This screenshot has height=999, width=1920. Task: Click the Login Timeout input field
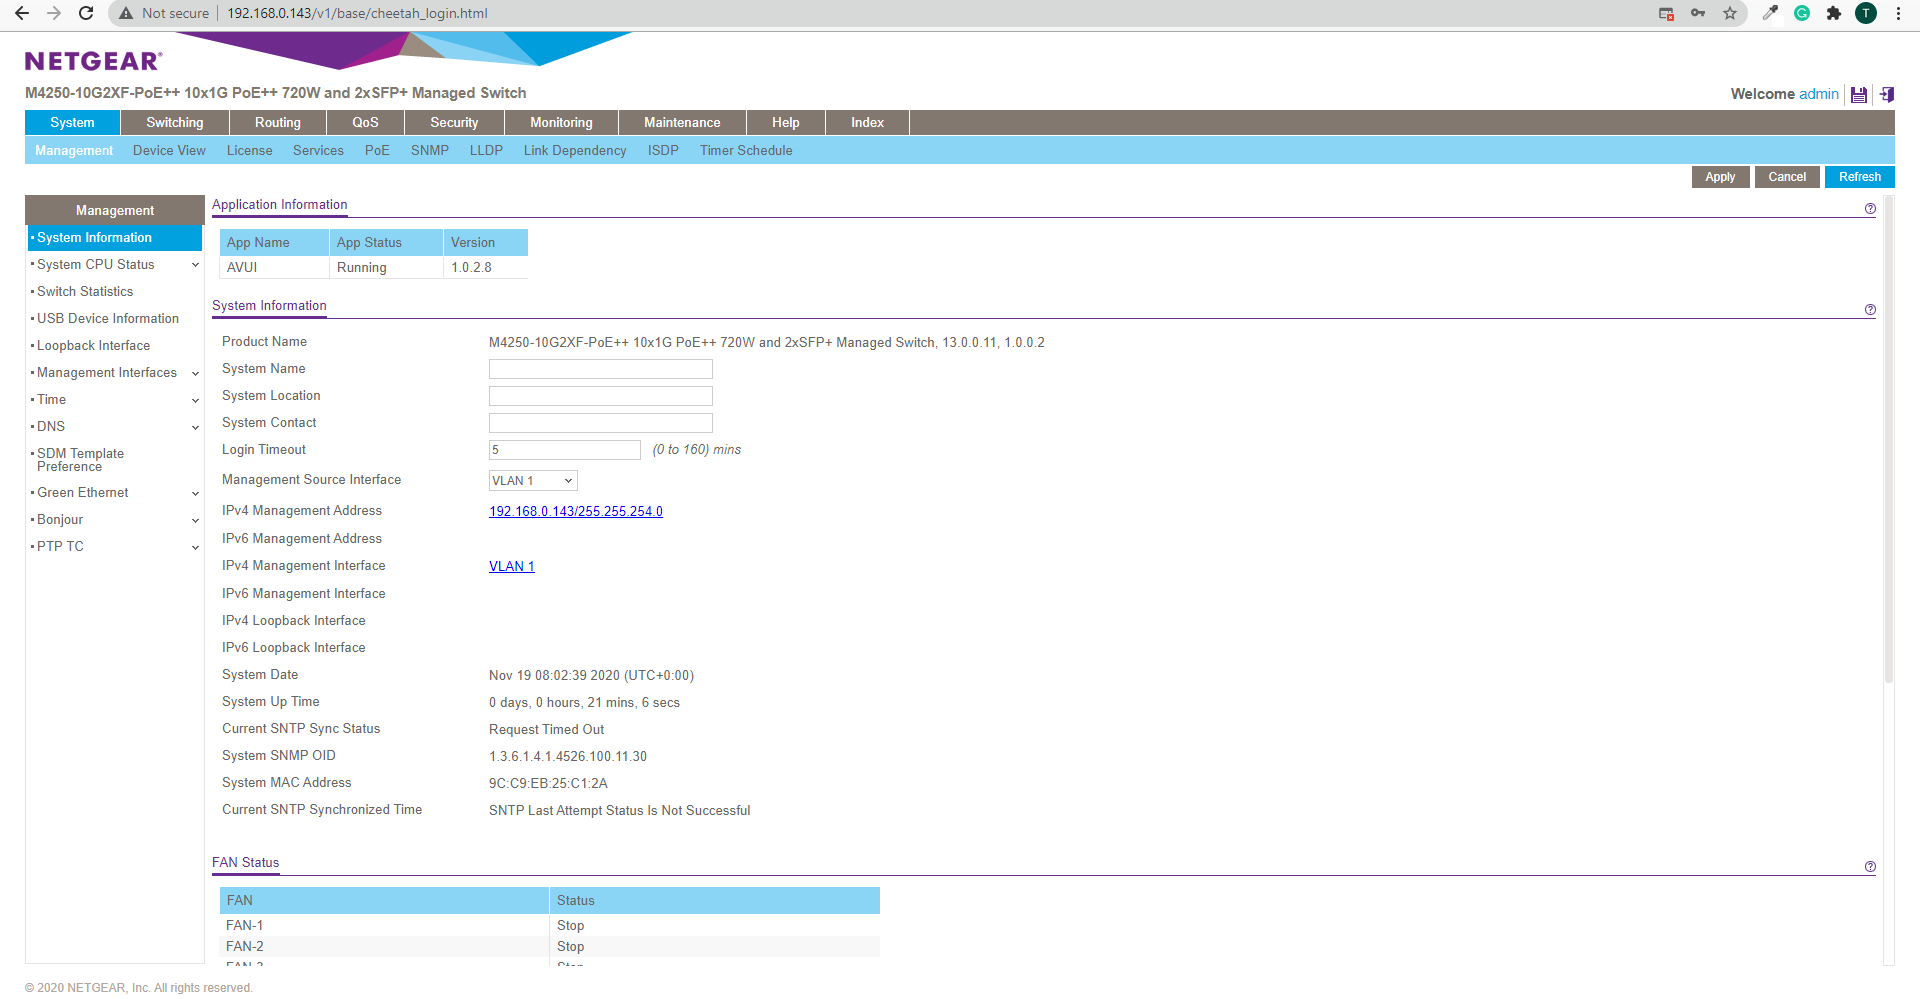565,450
